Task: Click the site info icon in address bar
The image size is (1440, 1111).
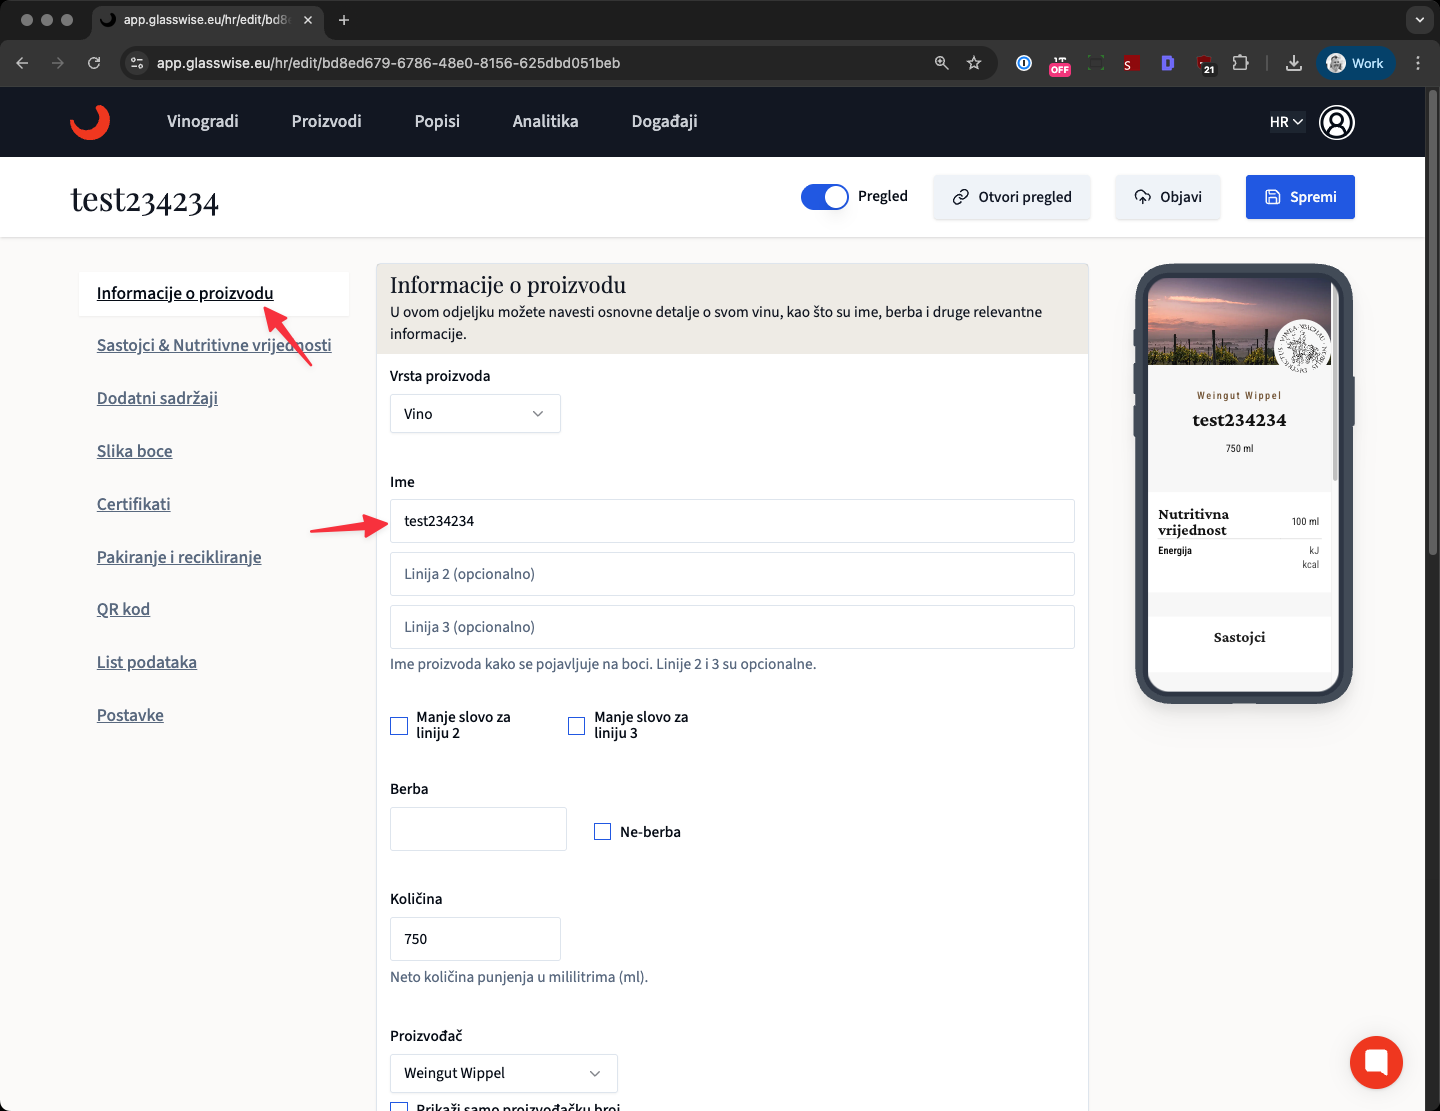Action: (138, 63)
